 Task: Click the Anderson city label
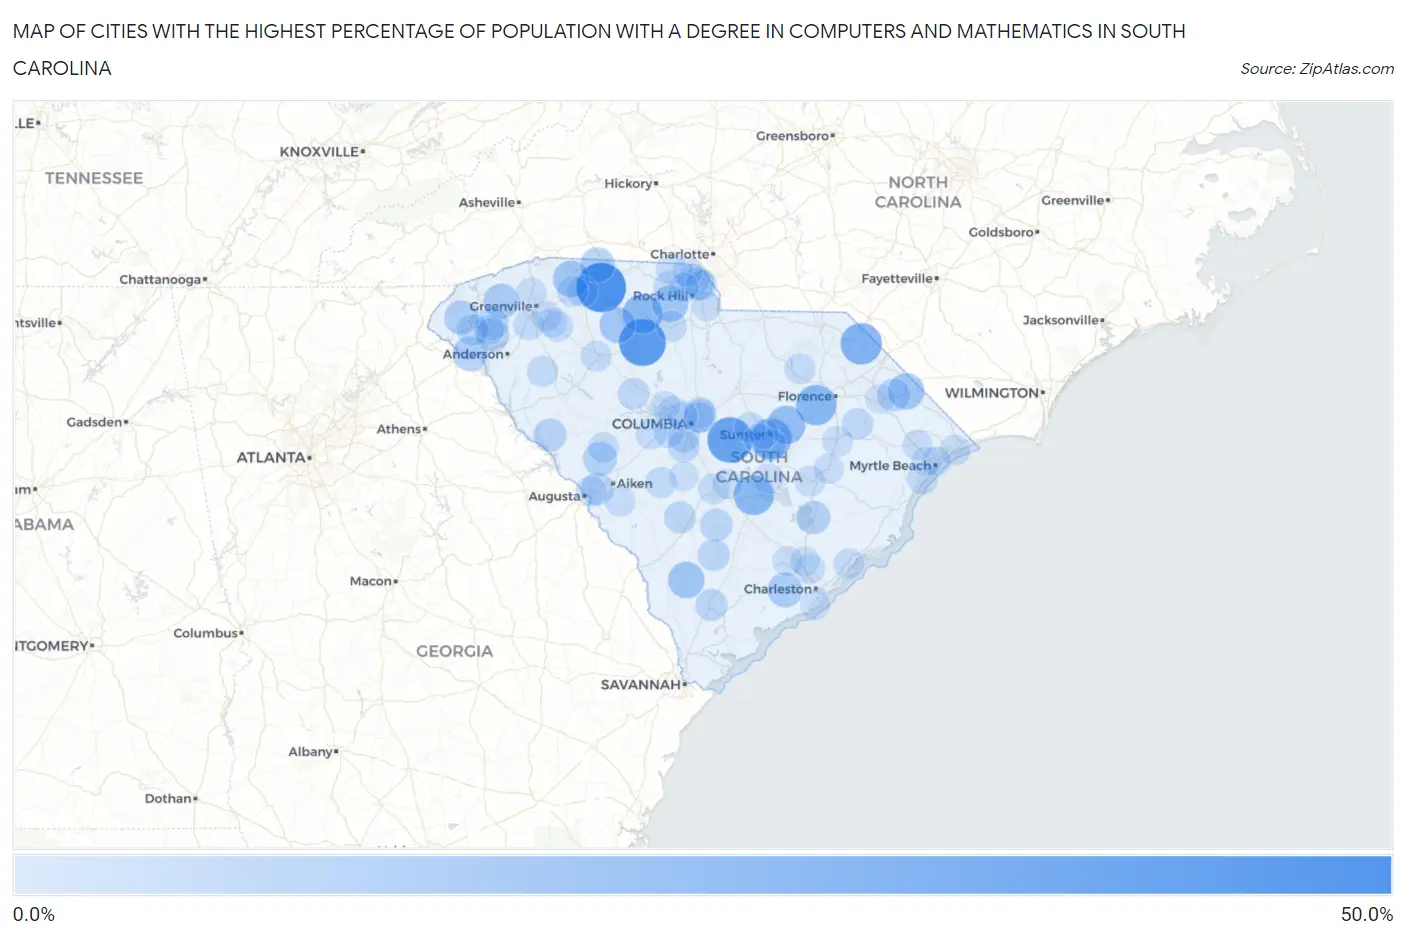click(x=476, y=354)
